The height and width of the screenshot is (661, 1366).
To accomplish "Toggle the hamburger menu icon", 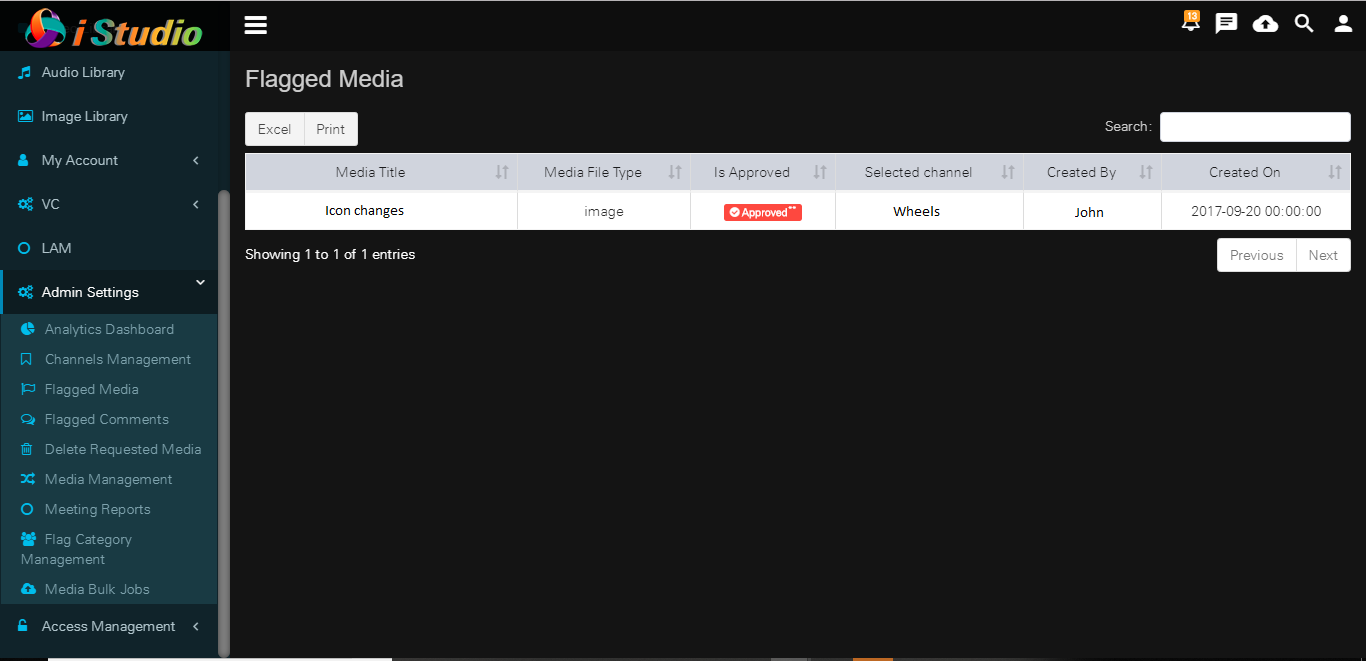I will 256,25.
